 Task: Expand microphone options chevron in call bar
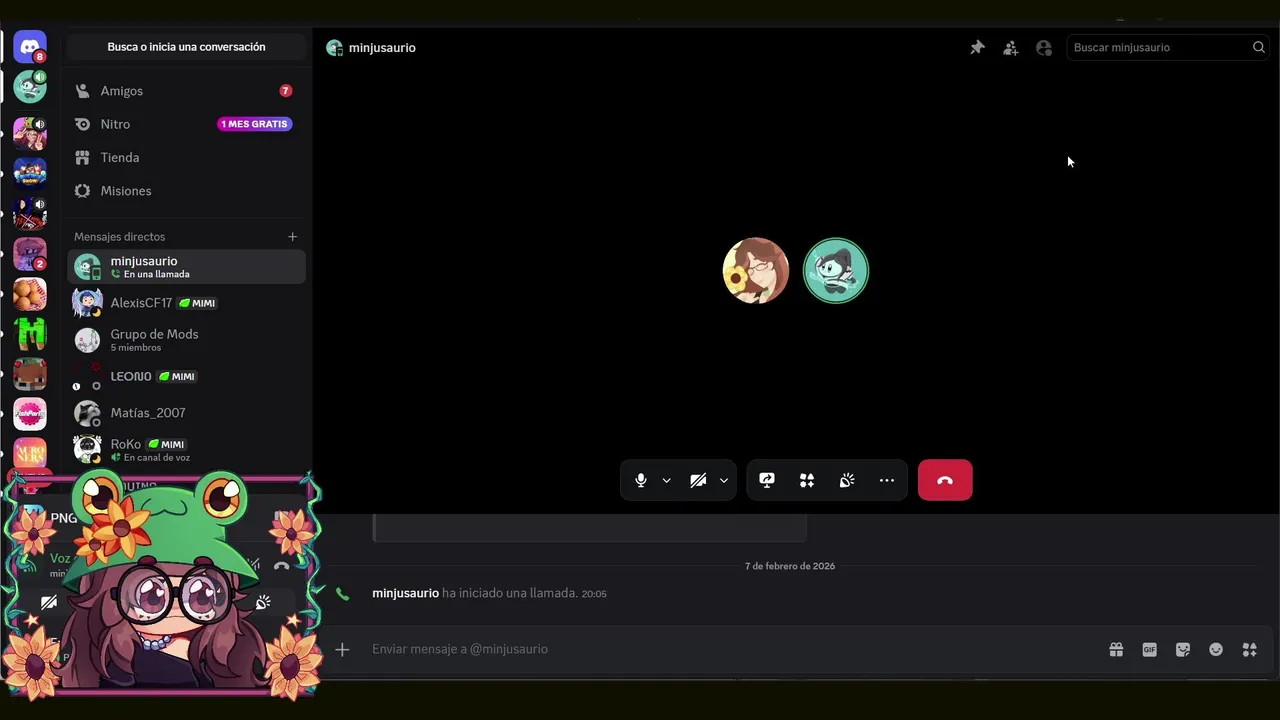point(666,480)
